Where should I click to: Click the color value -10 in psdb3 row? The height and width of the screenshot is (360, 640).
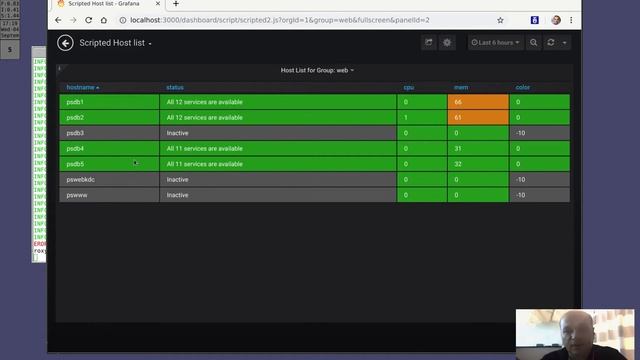(540, 133)
